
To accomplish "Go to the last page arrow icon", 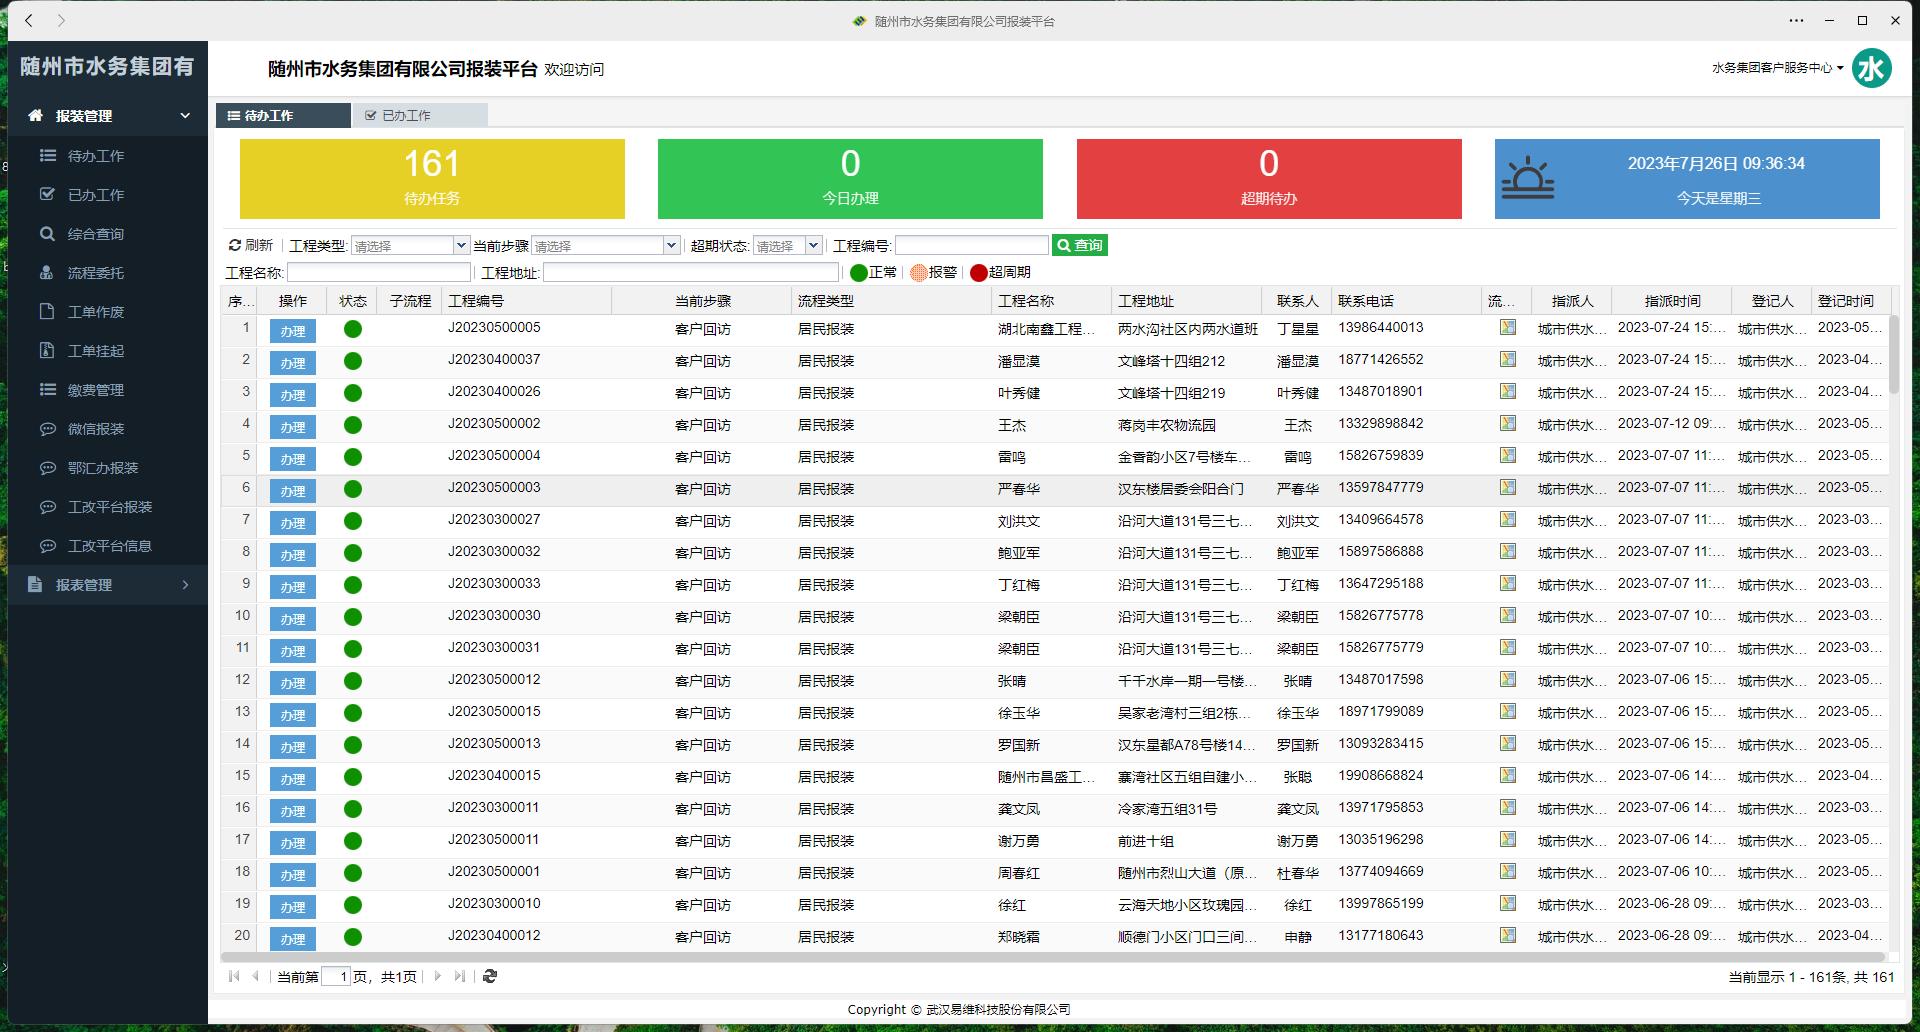I will [x=460, y=976].
